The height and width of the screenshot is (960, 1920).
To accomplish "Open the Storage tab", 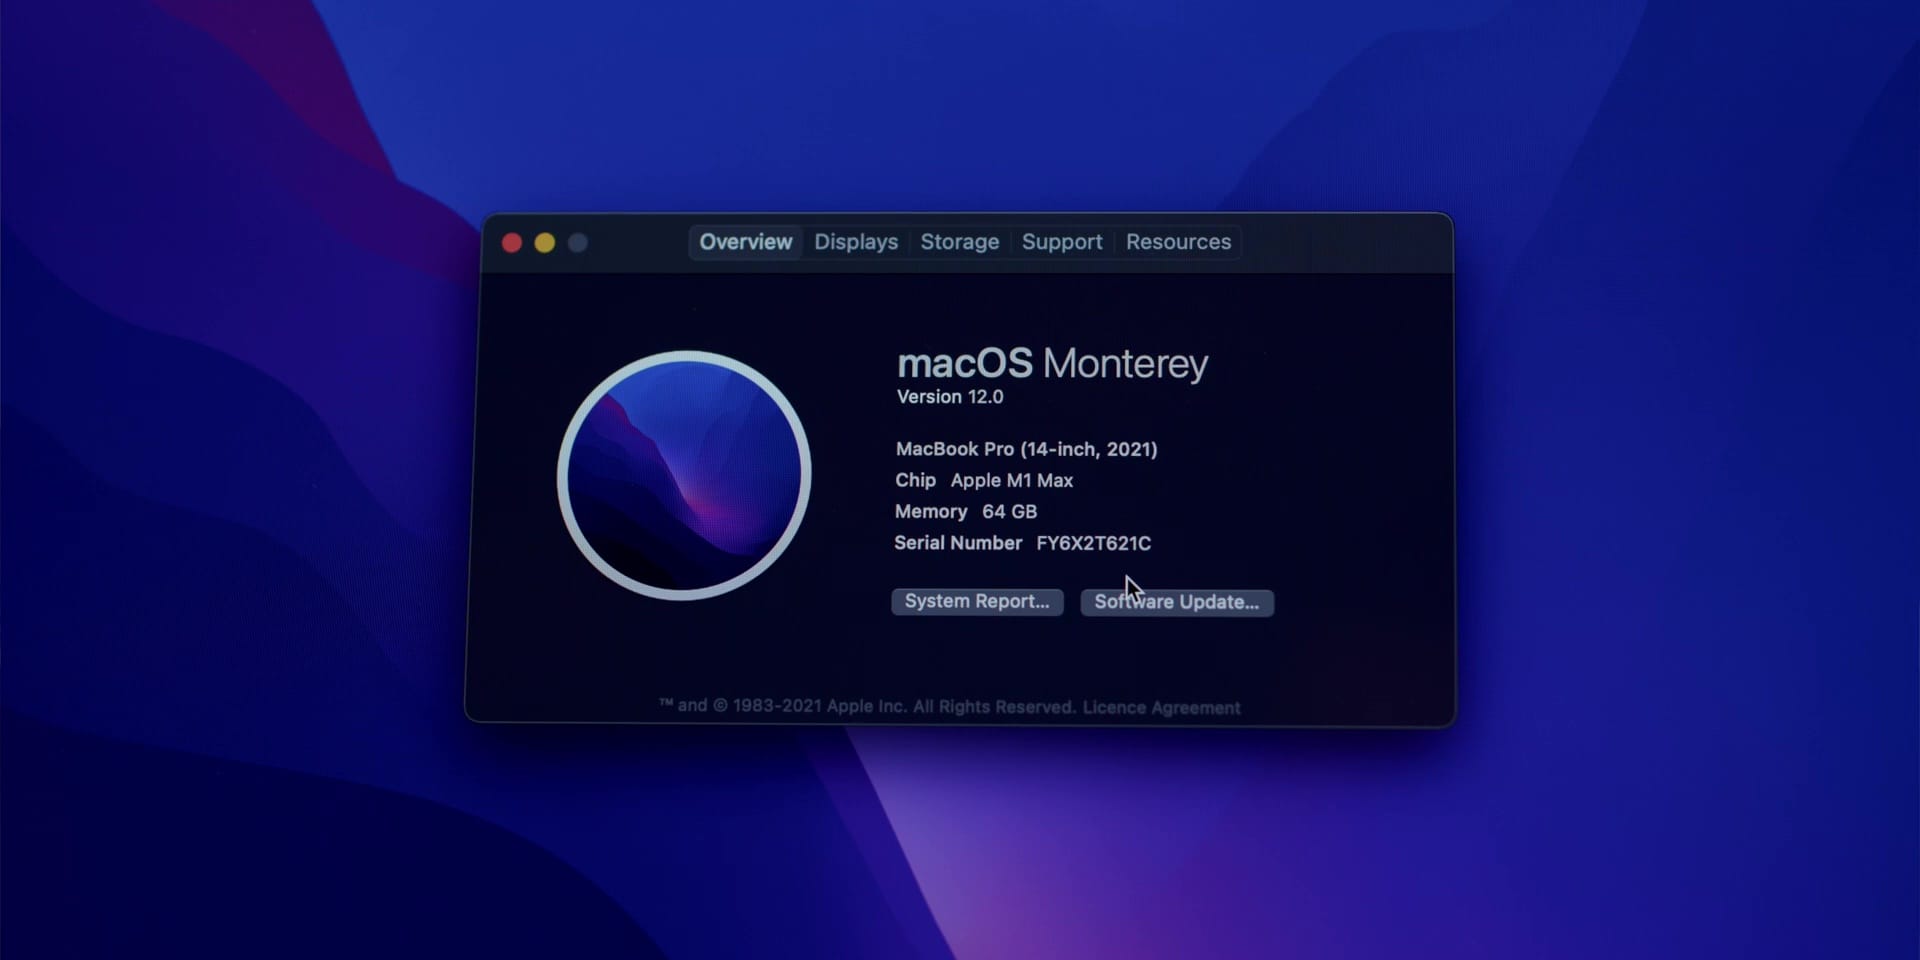I will click(960, 242).
